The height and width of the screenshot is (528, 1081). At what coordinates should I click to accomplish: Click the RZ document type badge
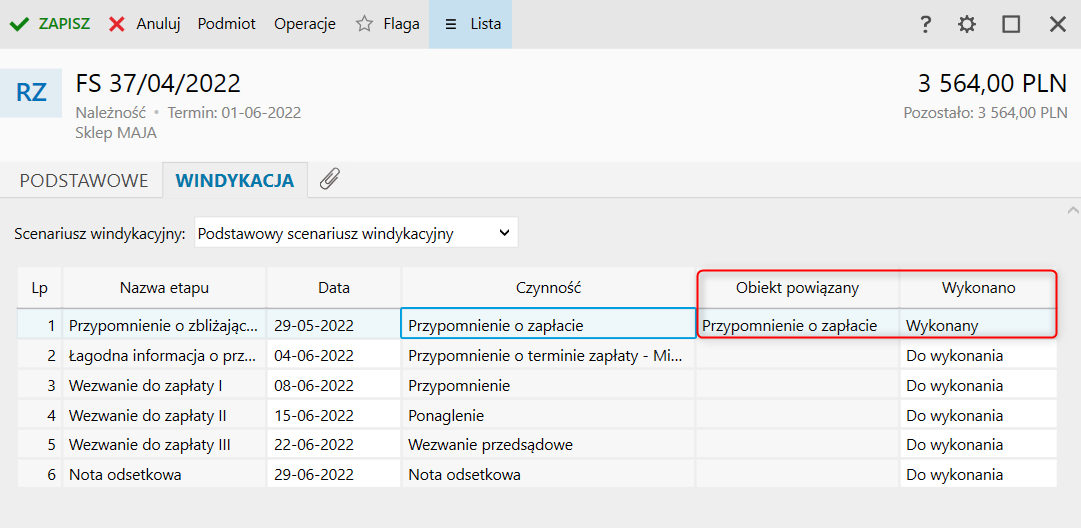pos(31,93)
